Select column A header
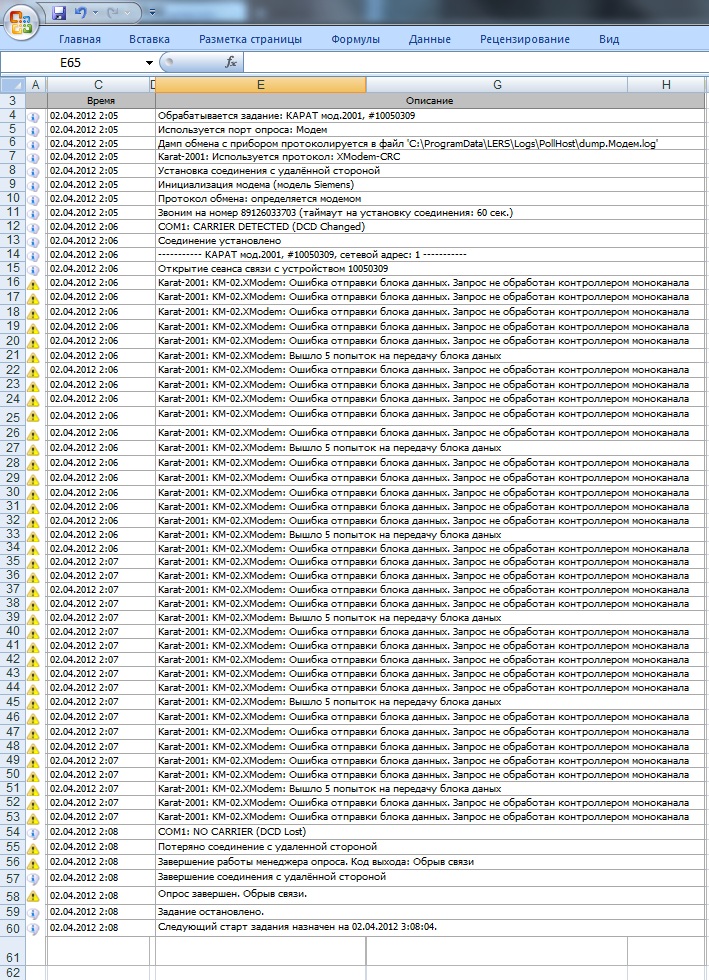Screen dimensions: 709x980 [36, 84]
